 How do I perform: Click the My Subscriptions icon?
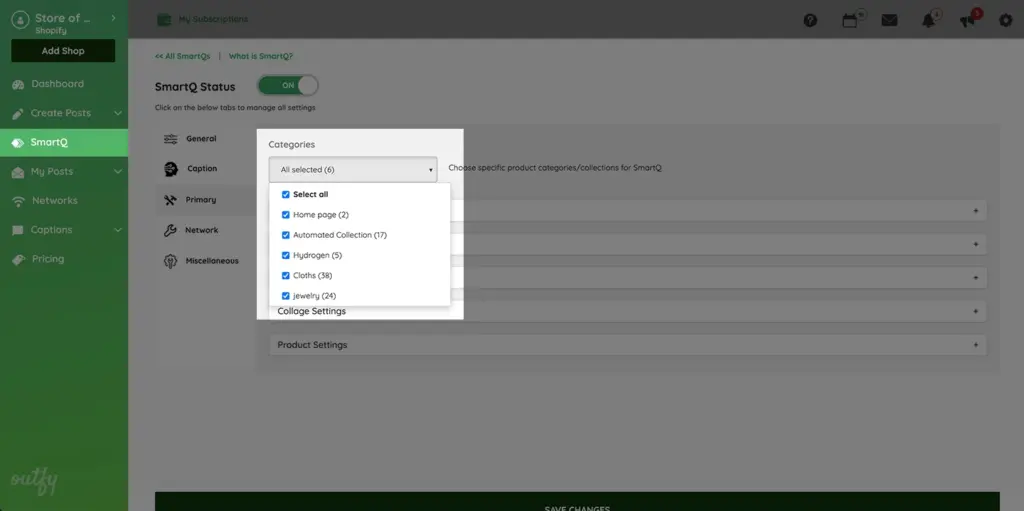[164, 20]
